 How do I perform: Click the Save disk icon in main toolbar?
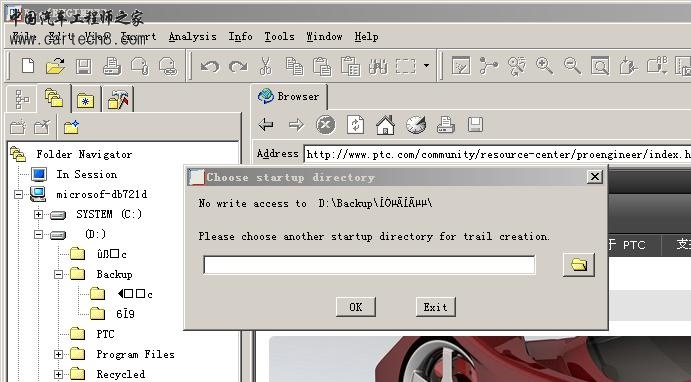(x=84, y=66)
